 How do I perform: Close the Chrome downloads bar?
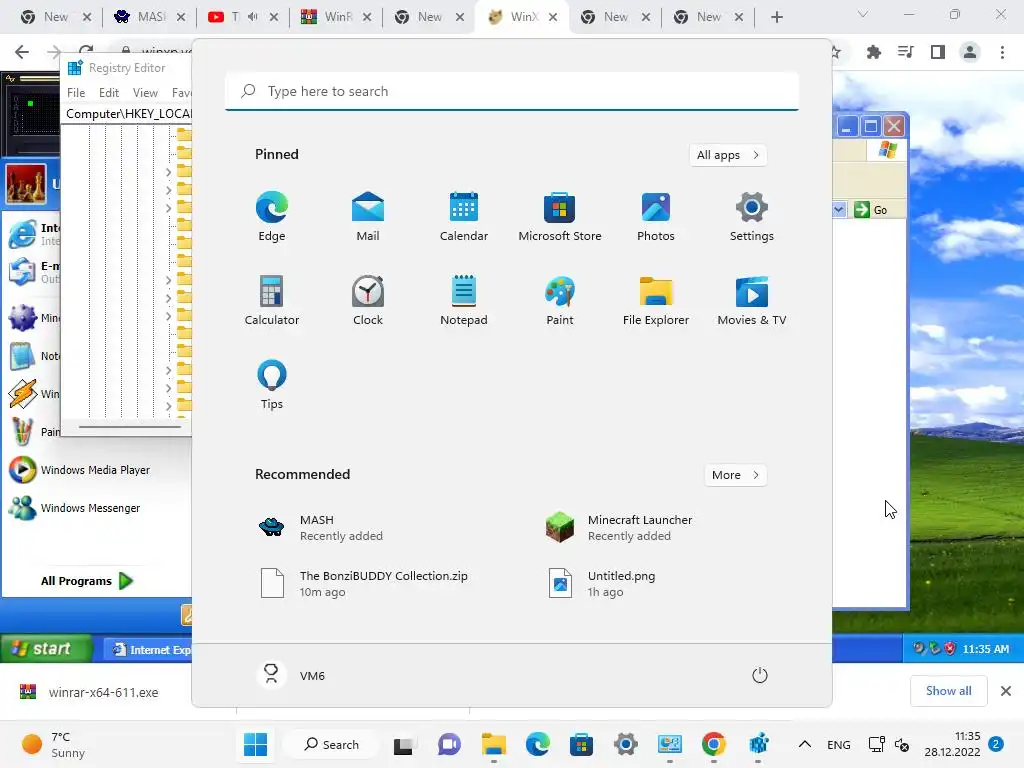[1006, 691]
